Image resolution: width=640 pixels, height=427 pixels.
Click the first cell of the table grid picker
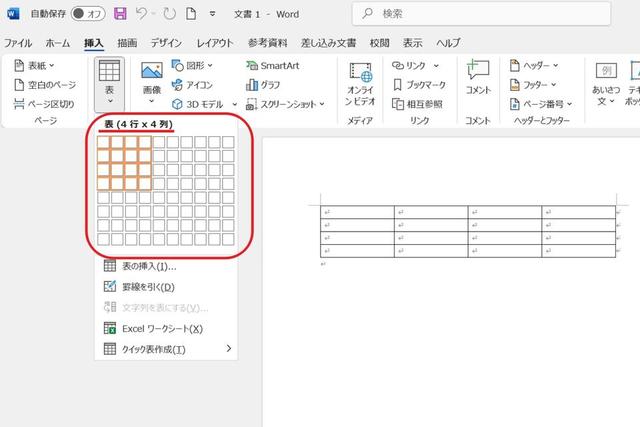pos(103,142)
